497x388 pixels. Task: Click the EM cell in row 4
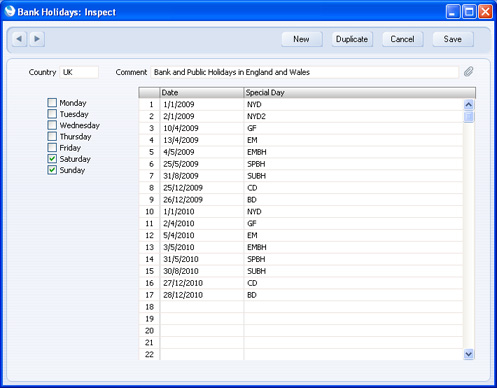coord(353,140)
